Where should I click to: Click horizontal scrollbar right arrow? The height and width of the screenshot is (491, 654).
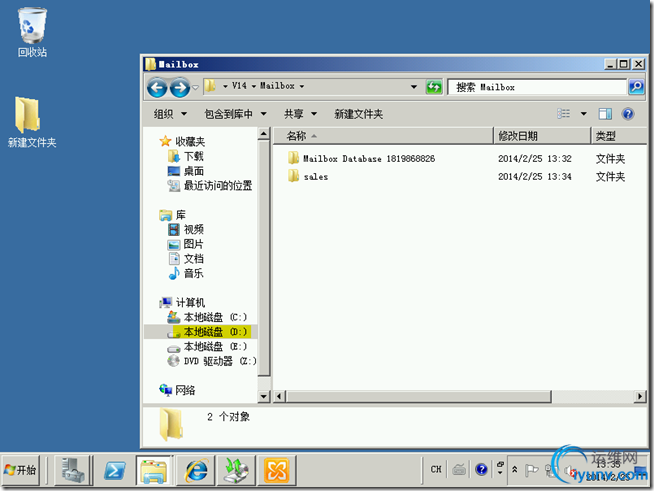tap(640, 396)
